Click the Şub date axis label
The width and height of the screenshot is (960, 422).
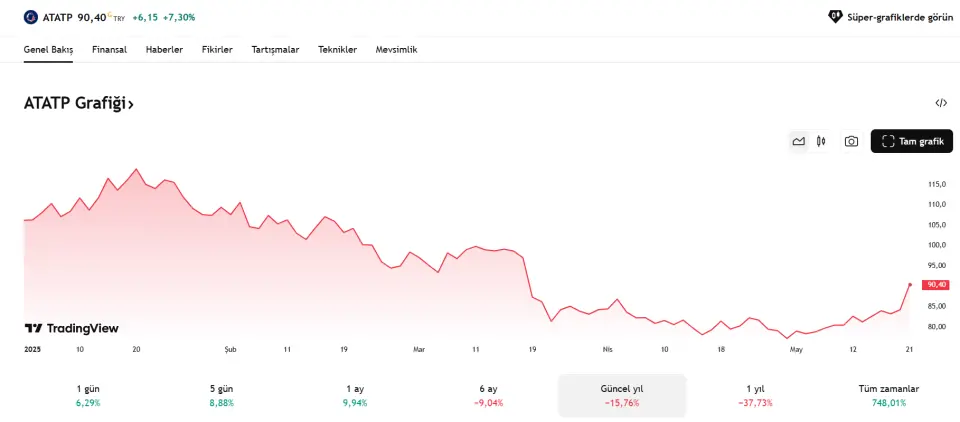pos(230,350)
